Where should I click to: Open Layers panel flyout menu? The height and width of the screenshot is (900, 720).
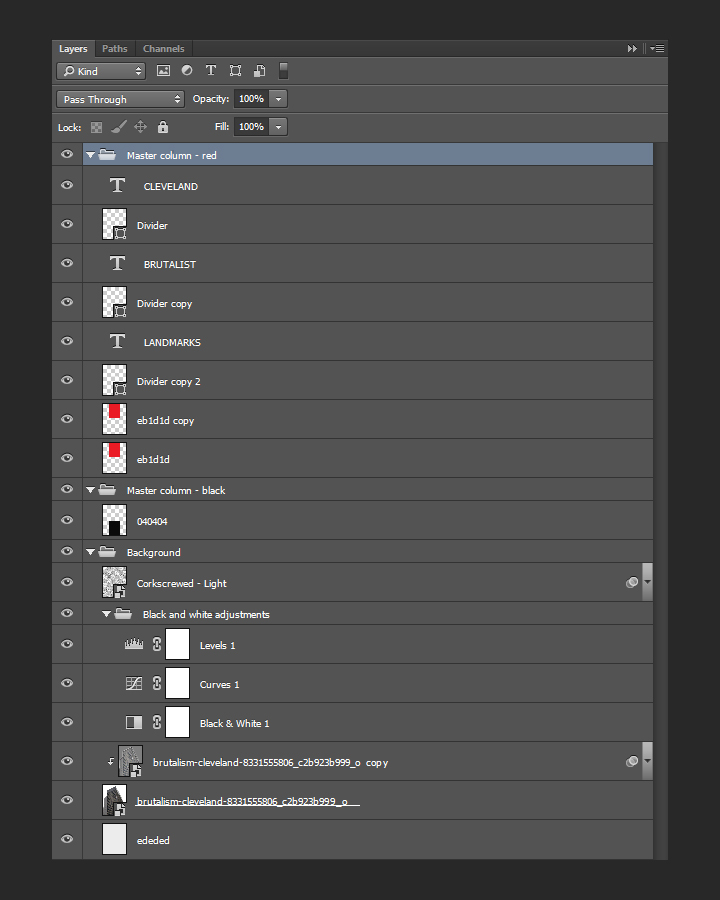(657, 49)
